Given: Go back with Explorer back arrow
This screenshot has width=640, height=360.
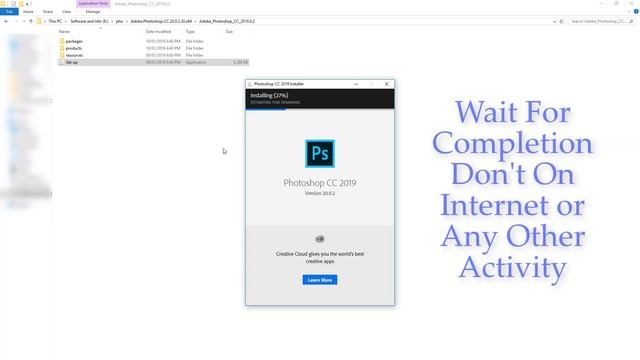Looking at the screenshot, I should coord(6,21).
